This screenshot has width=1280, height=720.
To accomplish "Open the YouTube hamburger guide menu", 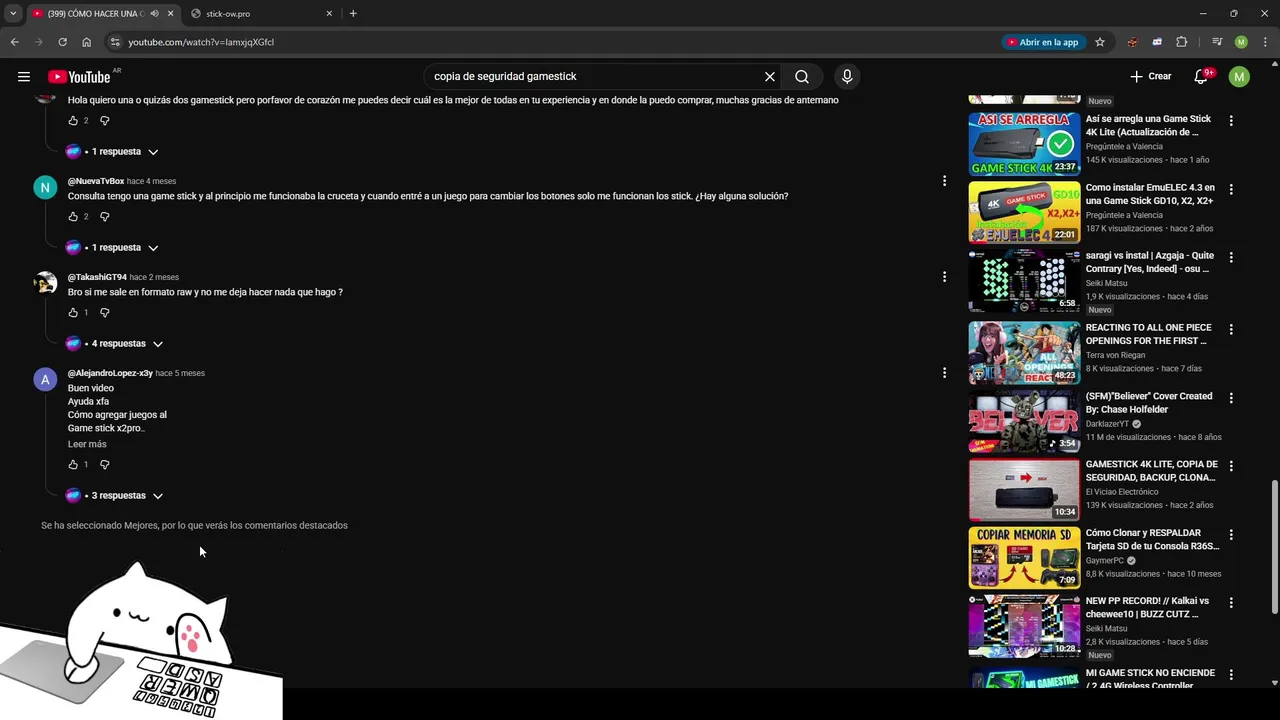I will (x=24, y=77).
